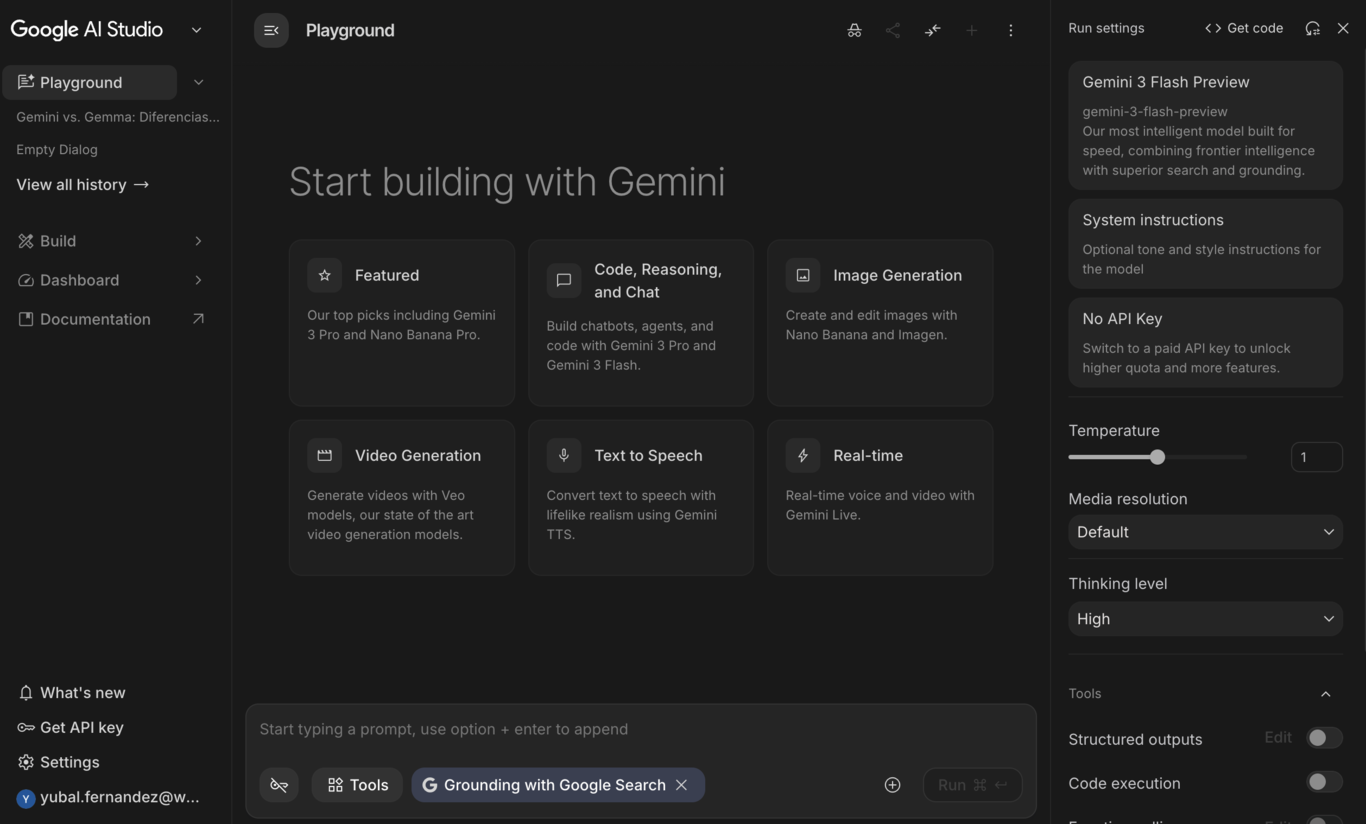
Task: Open the Google AI Studio title dropdown
Action: pos(196,30)
